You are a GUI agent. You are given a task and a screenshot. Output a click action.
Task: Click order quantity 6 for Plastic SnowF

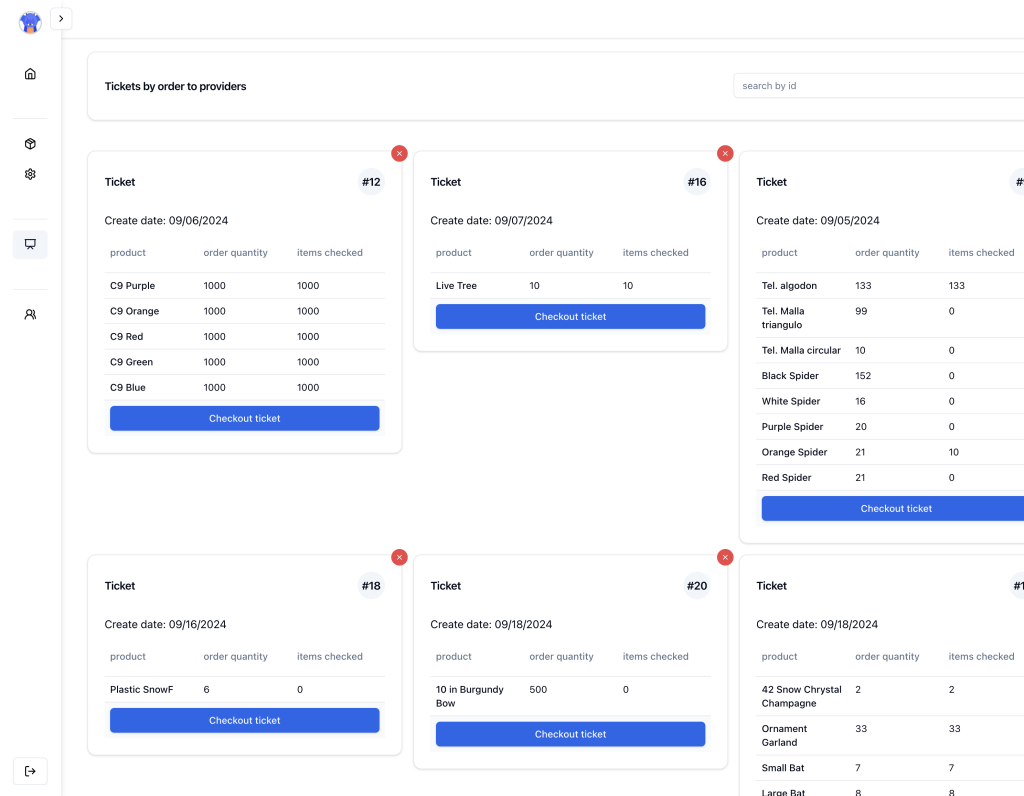coord(206,690)
